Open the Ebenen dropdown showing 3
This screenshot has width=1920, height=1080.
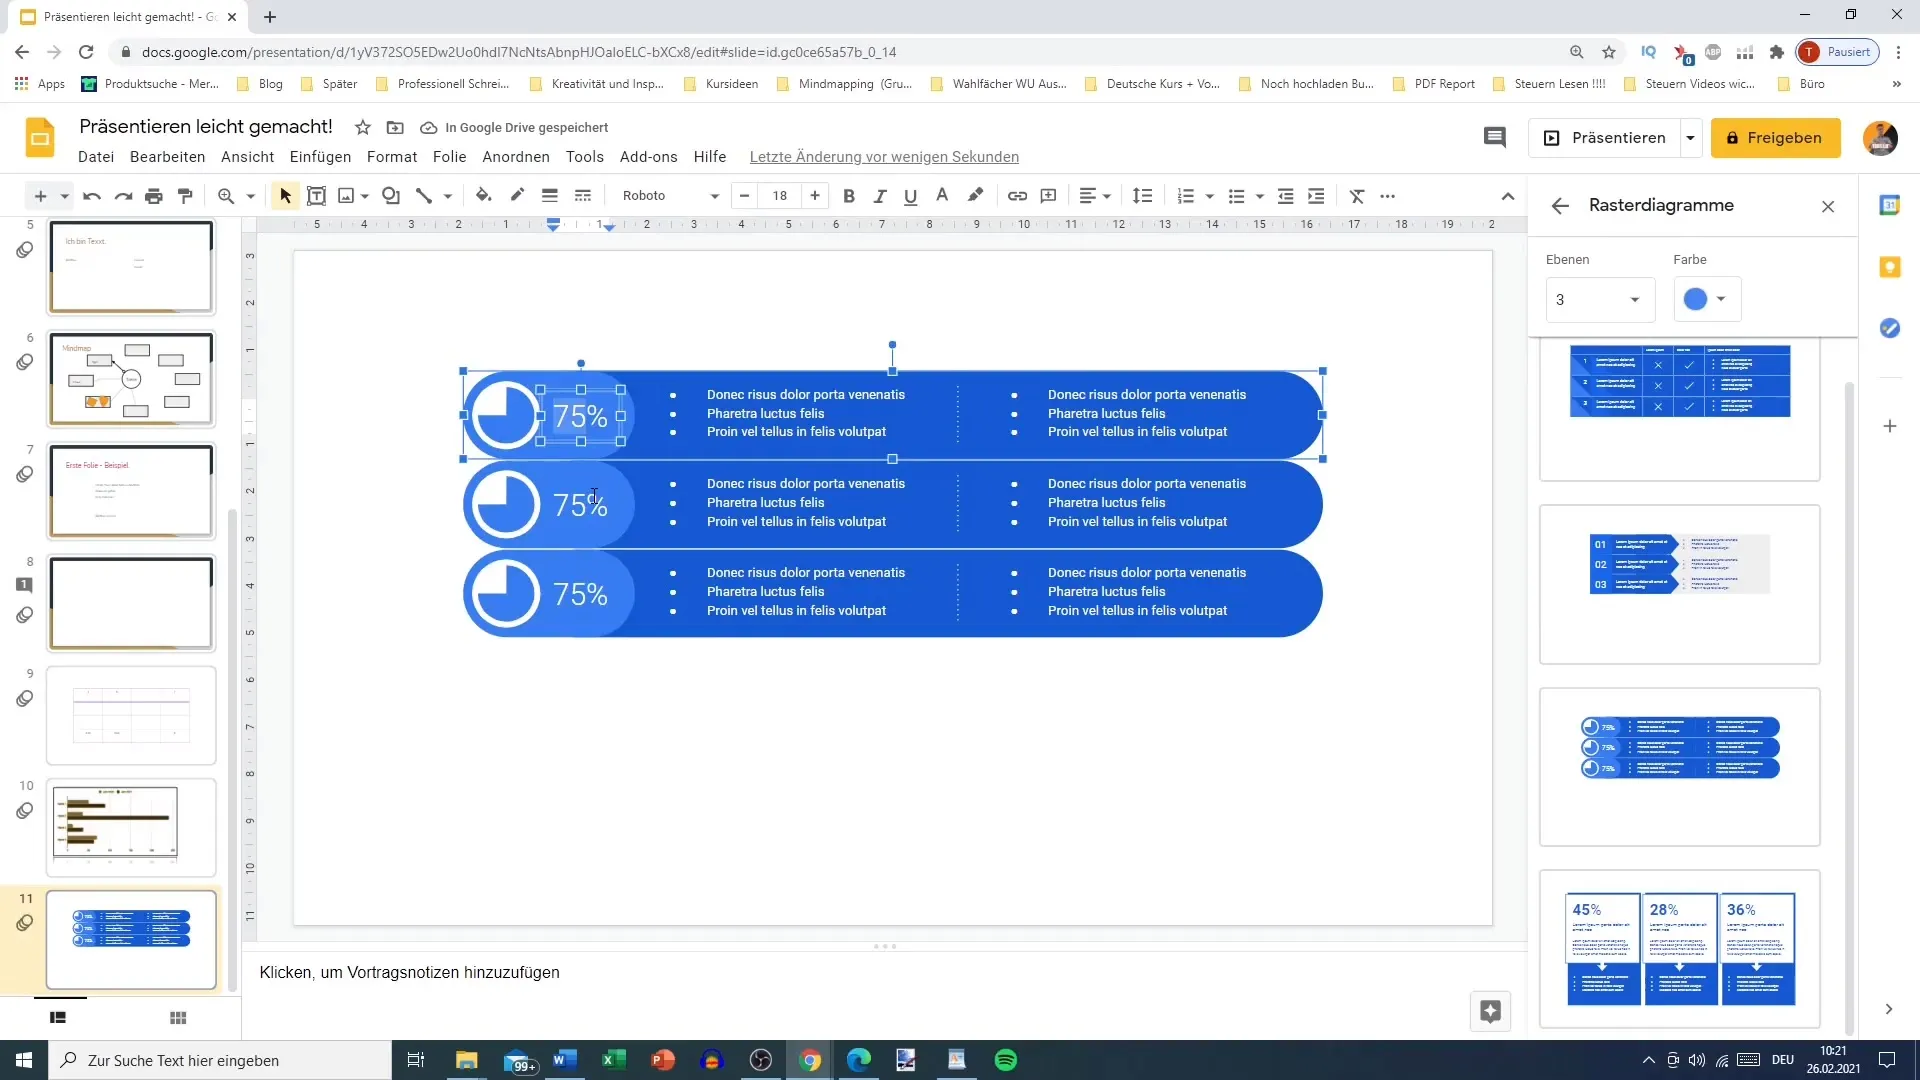[1600, 300]
